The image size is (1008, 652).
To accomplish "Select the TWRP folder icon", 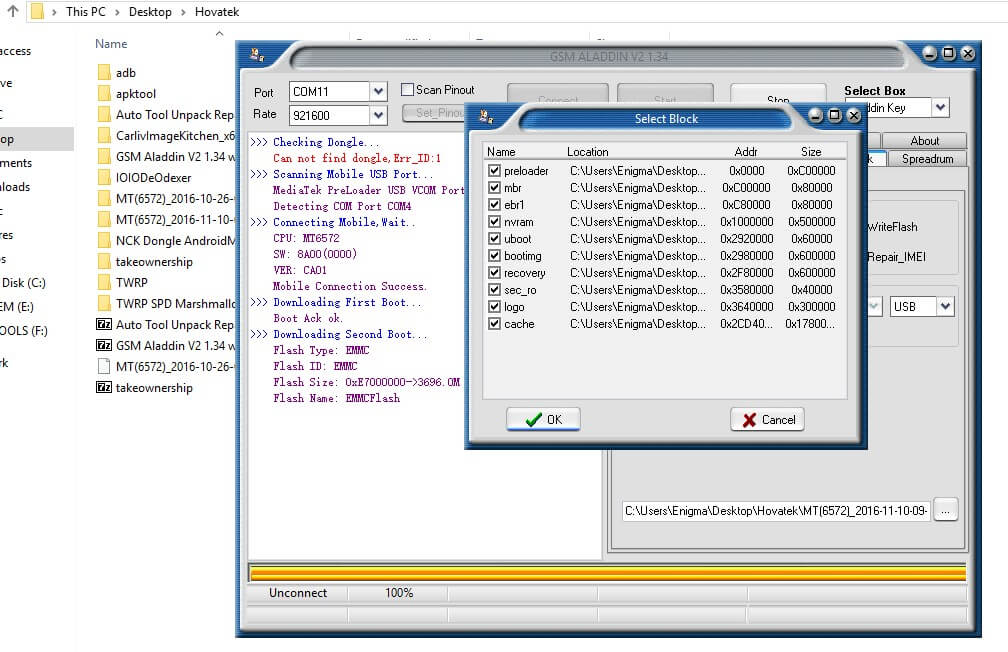I will (104, 282).
